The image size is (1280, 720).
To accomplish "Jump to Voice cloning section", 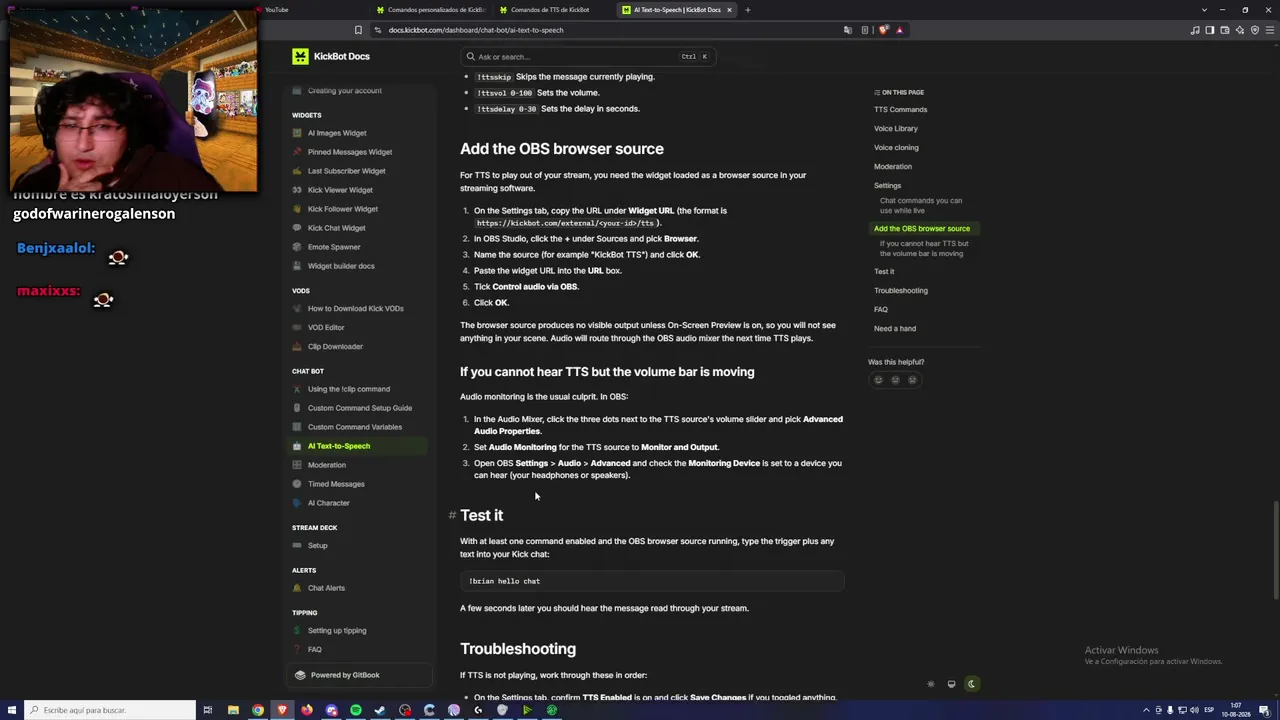I will click(x=896, y=148).
